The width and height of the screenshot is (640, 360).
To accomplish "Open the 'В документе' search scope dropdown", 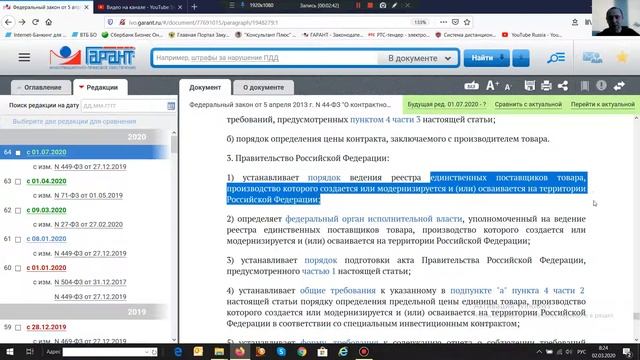I will (418, 58).
